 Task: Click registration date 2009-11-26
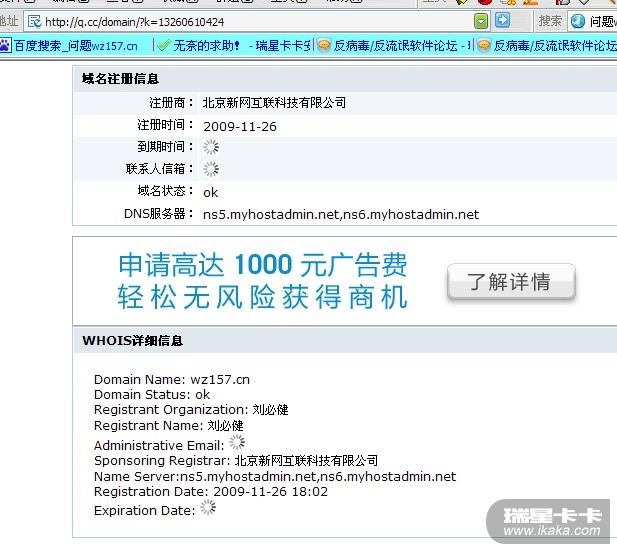[x=240, y=126]
